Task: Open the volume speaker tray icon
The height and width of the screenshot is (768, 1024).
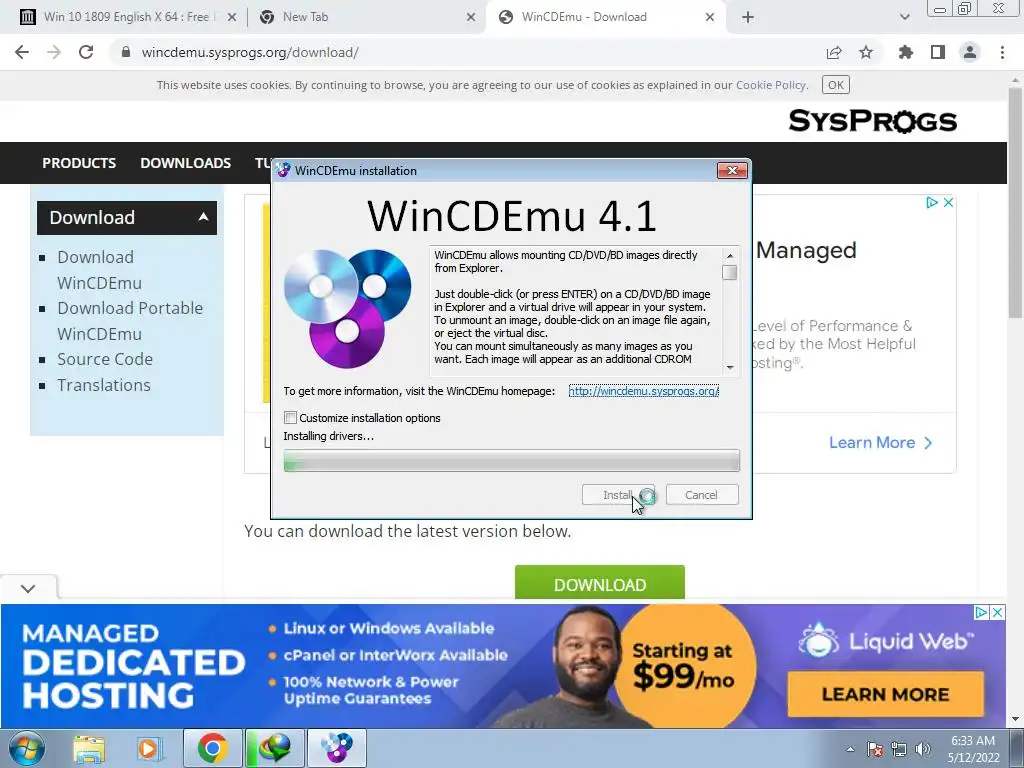Action: tap(923, 749)
